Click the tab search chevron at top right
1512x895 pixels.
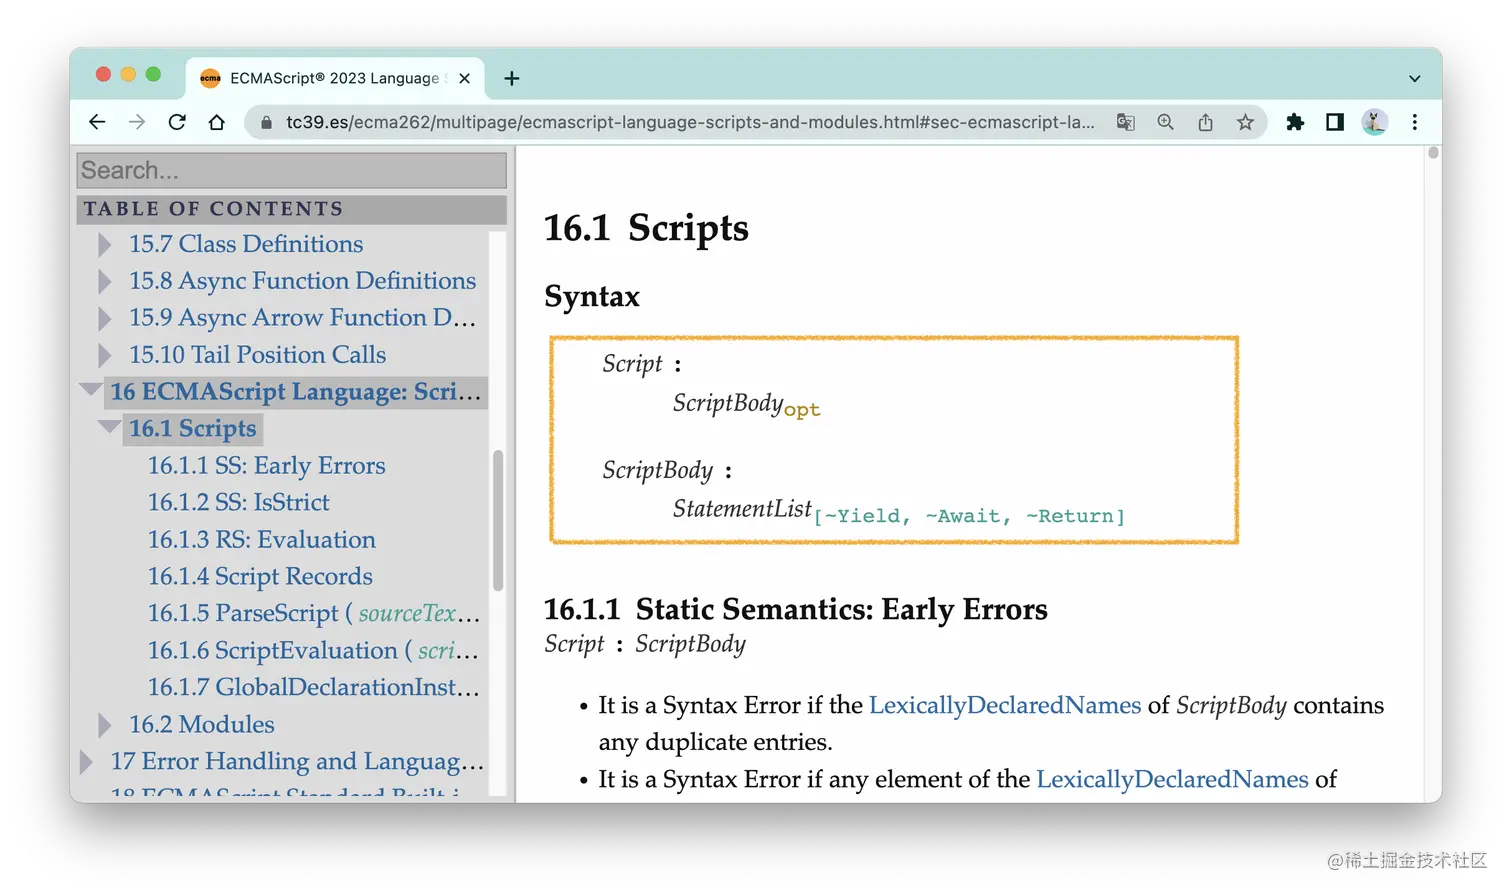click(x=1413, y=77)
